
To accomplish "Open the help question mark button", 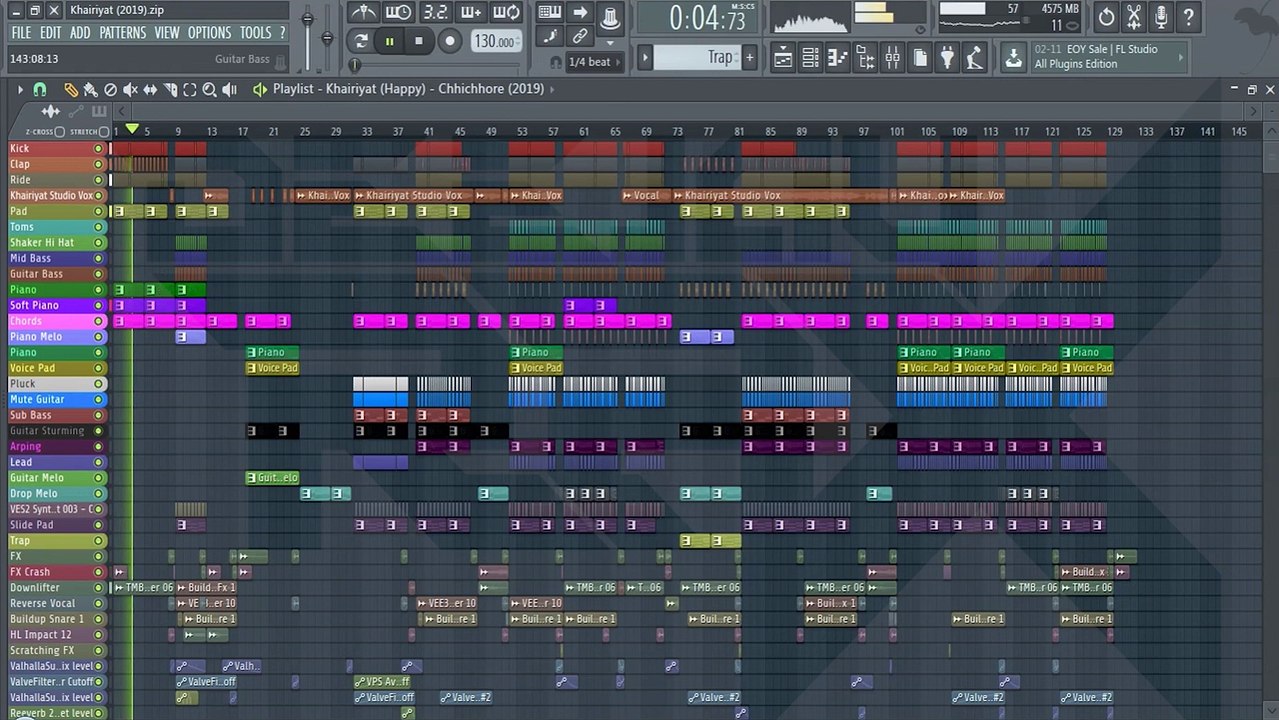I will (1188, 16).
